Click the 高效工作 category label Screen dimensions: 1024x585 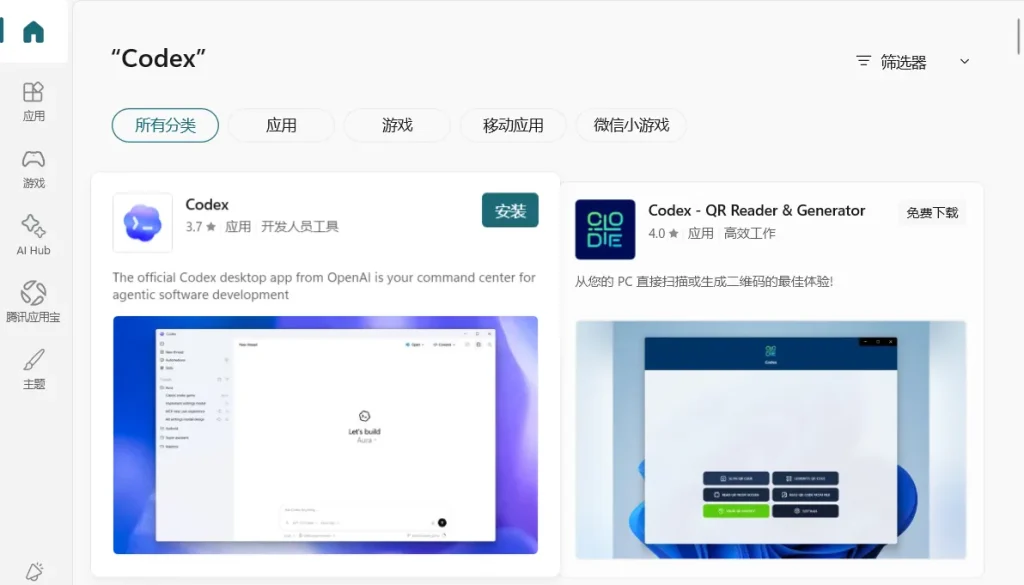(x=750, y=233)
